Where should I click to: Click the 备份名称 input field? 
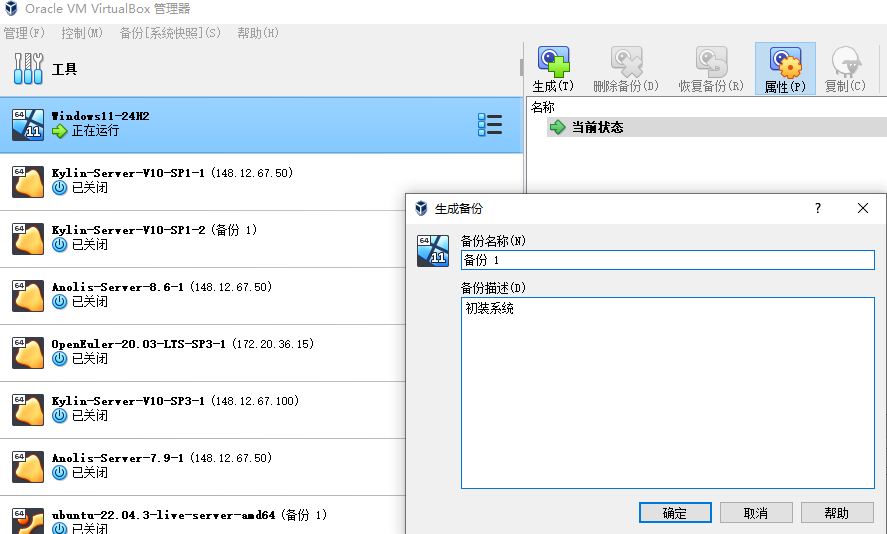[x=668, y=260]
